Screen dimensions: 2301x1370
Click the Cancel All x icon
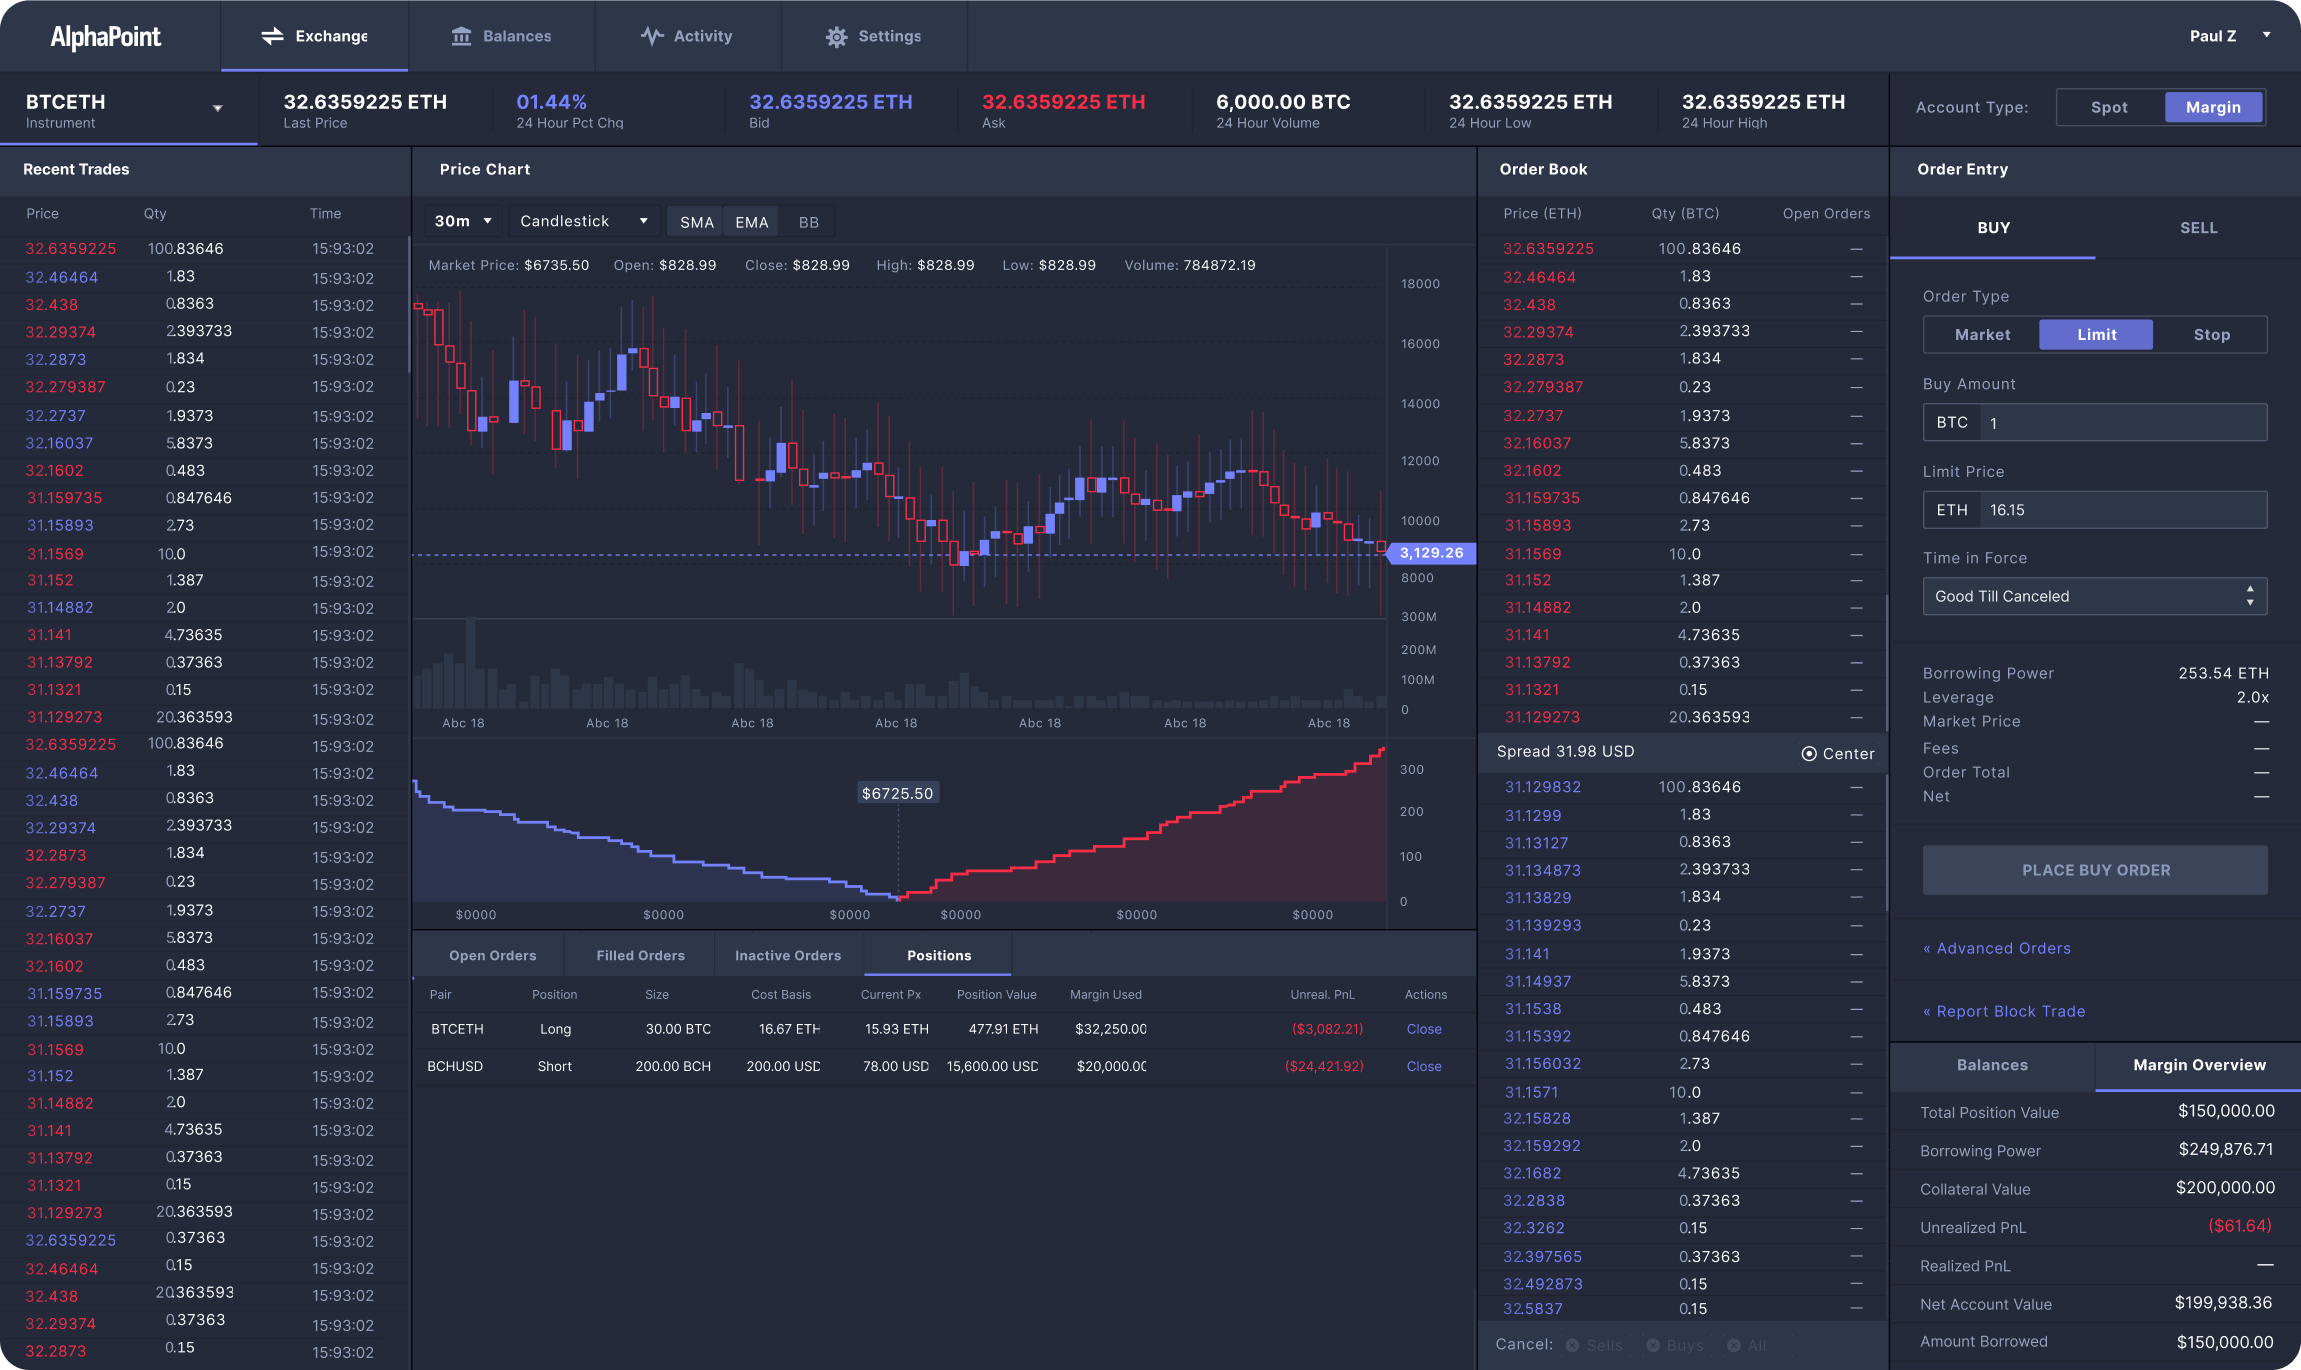click(1733, 1345)
